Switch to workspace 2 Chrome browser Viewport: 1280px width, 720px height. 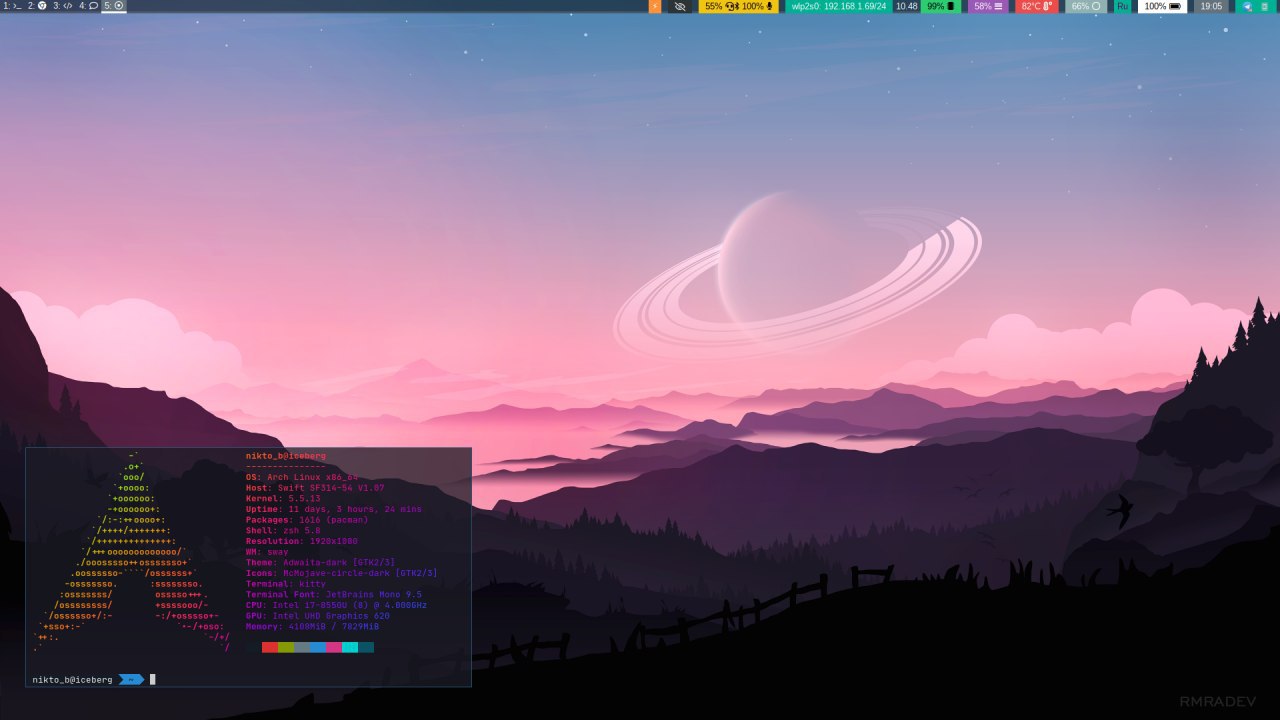coord(37,6)
